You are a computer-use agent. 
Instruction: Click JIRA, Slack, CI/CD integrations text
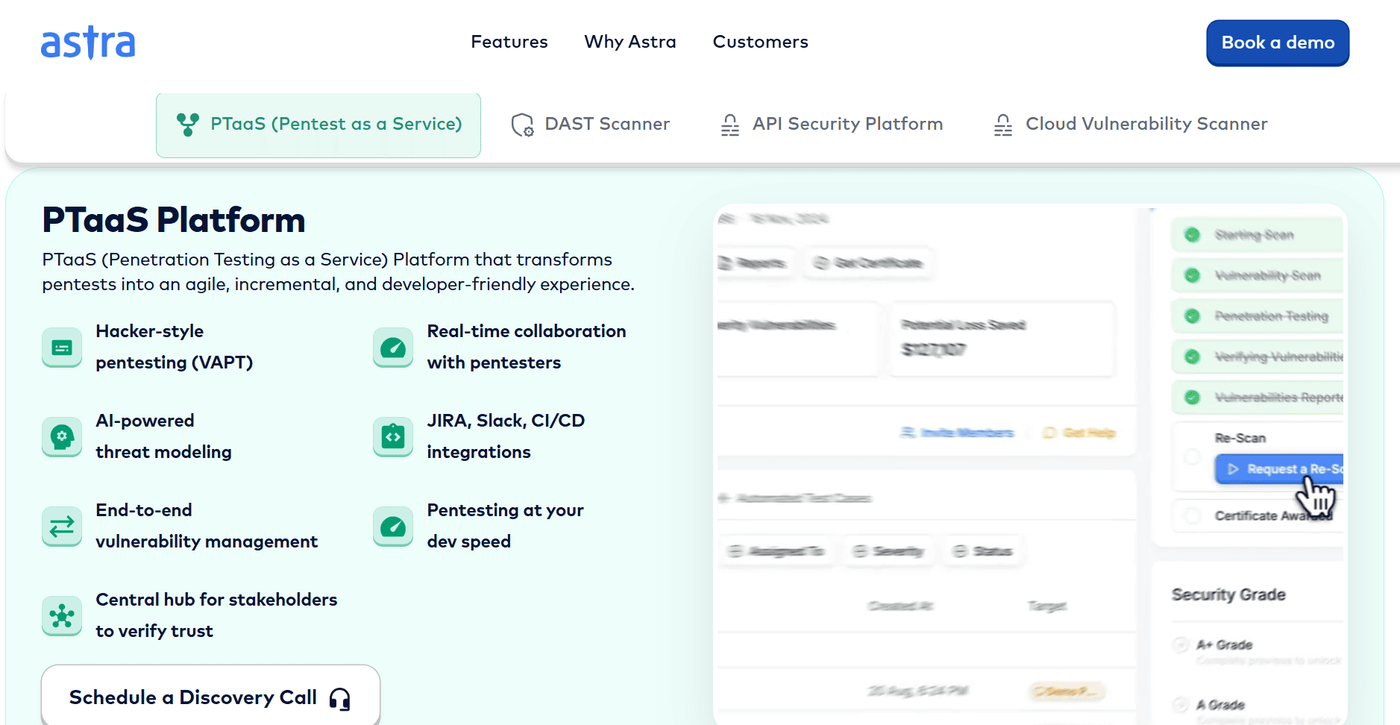tap(506, 436)
